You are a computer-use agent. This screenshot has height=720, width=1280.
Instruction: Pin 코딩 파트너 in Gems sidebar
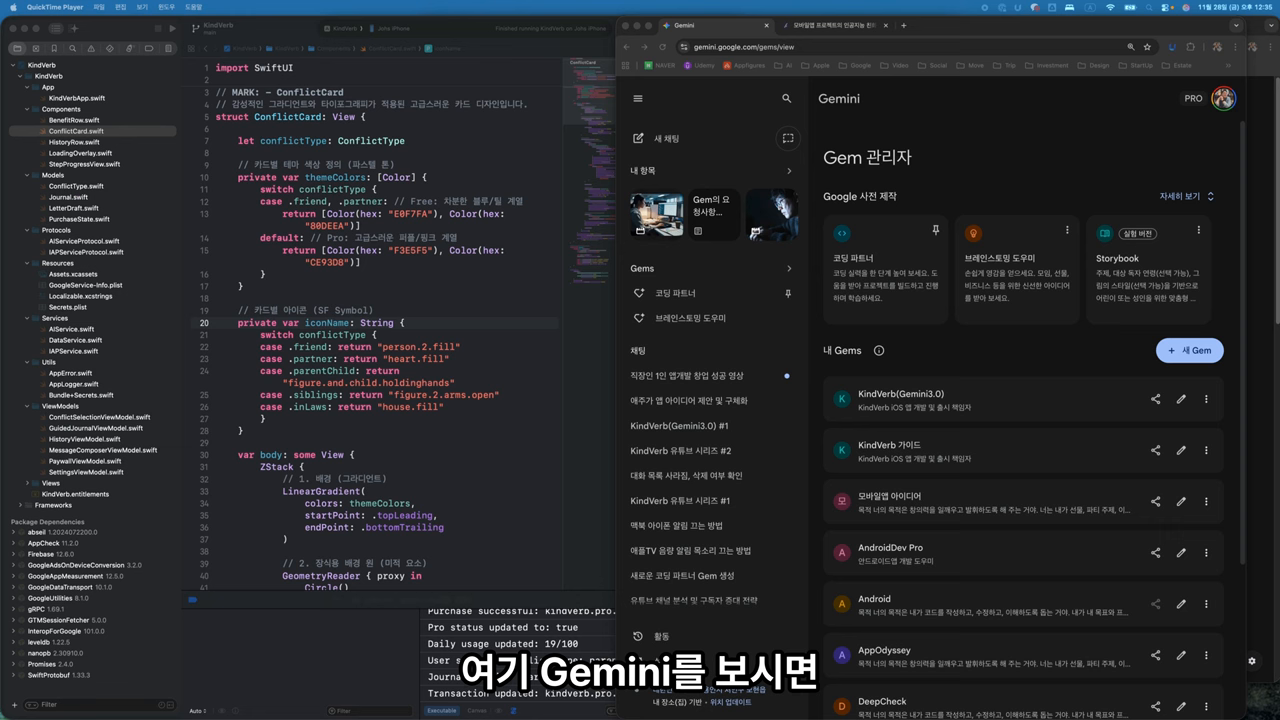[x=788, y=293]
